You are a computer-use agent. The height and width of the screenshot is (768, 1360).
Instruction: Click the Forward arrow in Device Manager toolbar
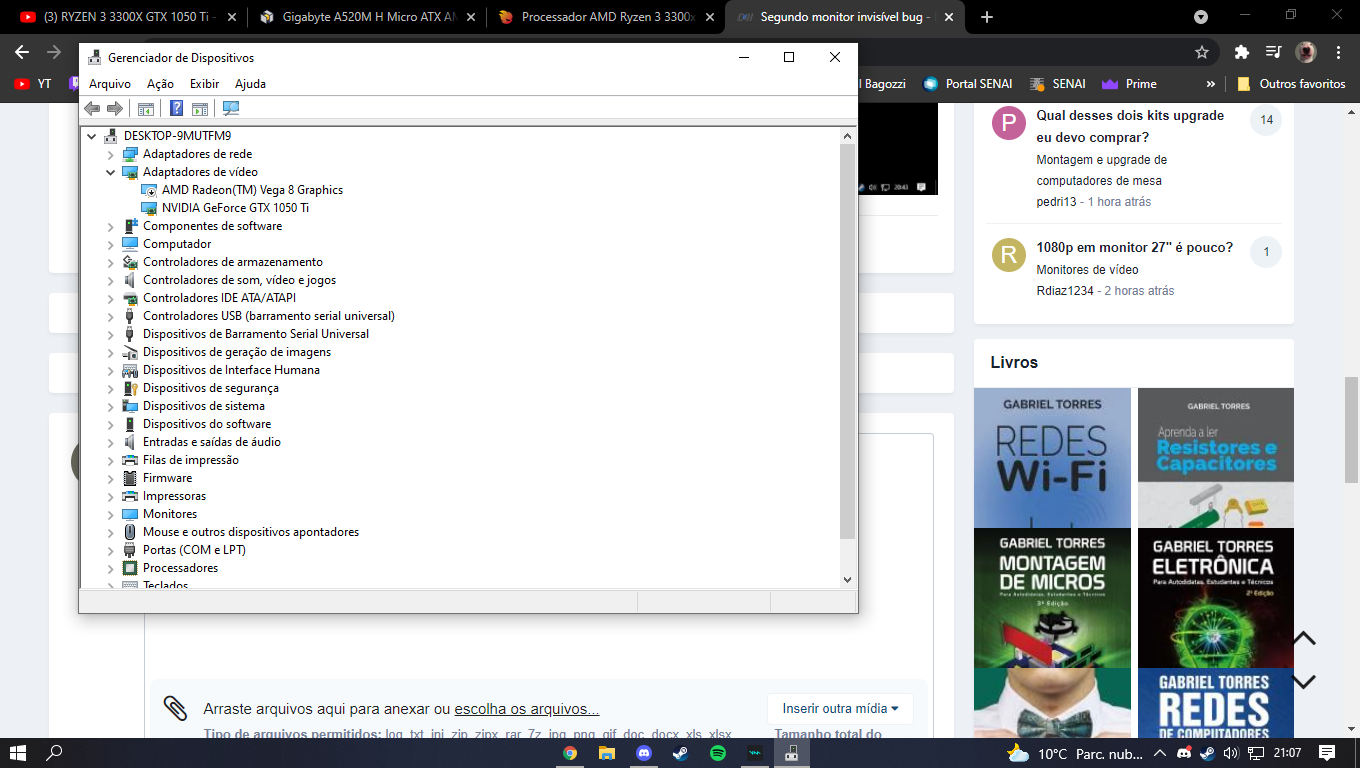click(x=115, y=108)
